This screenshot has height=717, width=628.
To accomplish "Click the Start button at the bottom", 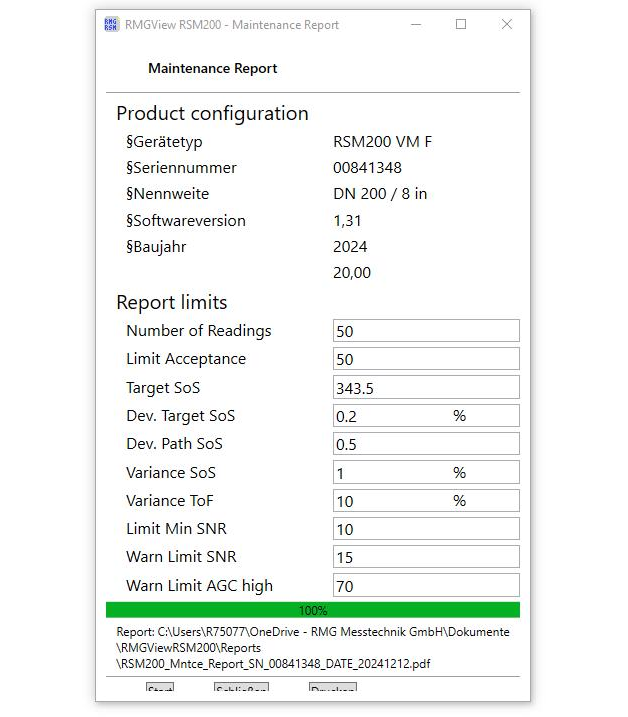I will click(x=160, y=688).
